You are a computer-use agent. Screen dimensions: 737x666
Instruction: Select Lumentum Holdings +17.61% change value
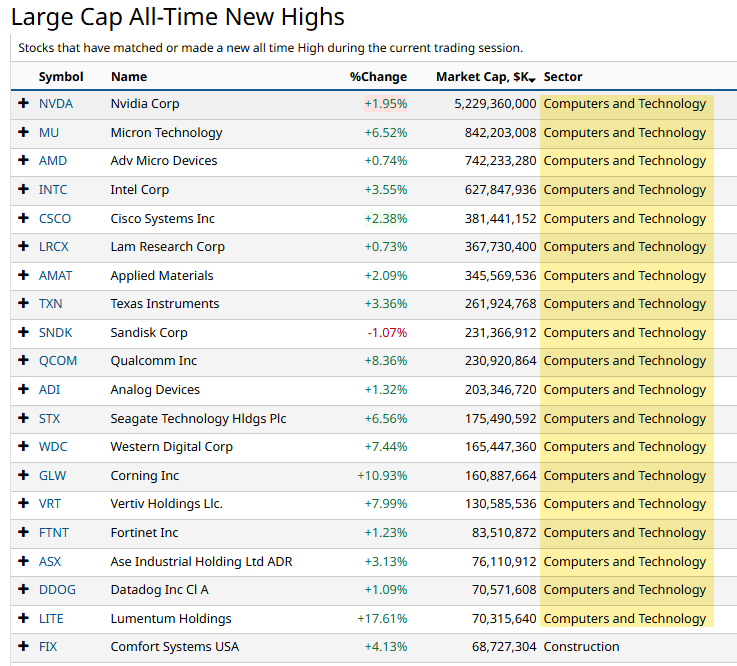[x=382, y=618]
